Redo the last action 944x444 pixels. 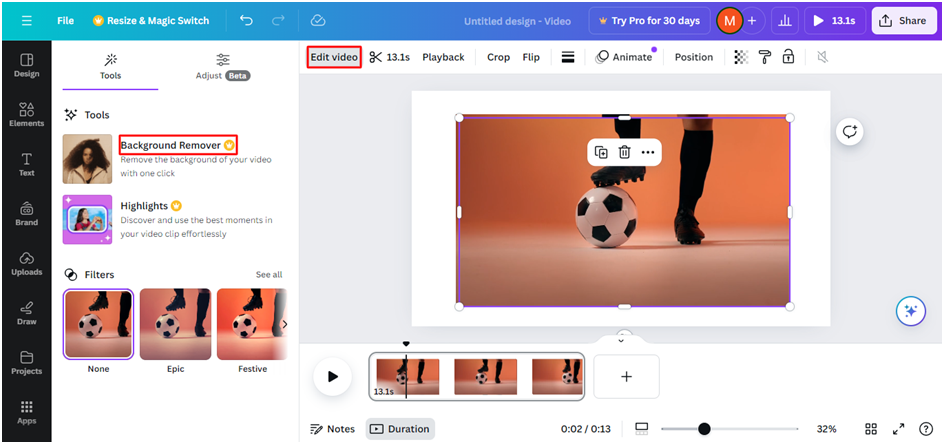coord(278,20)
